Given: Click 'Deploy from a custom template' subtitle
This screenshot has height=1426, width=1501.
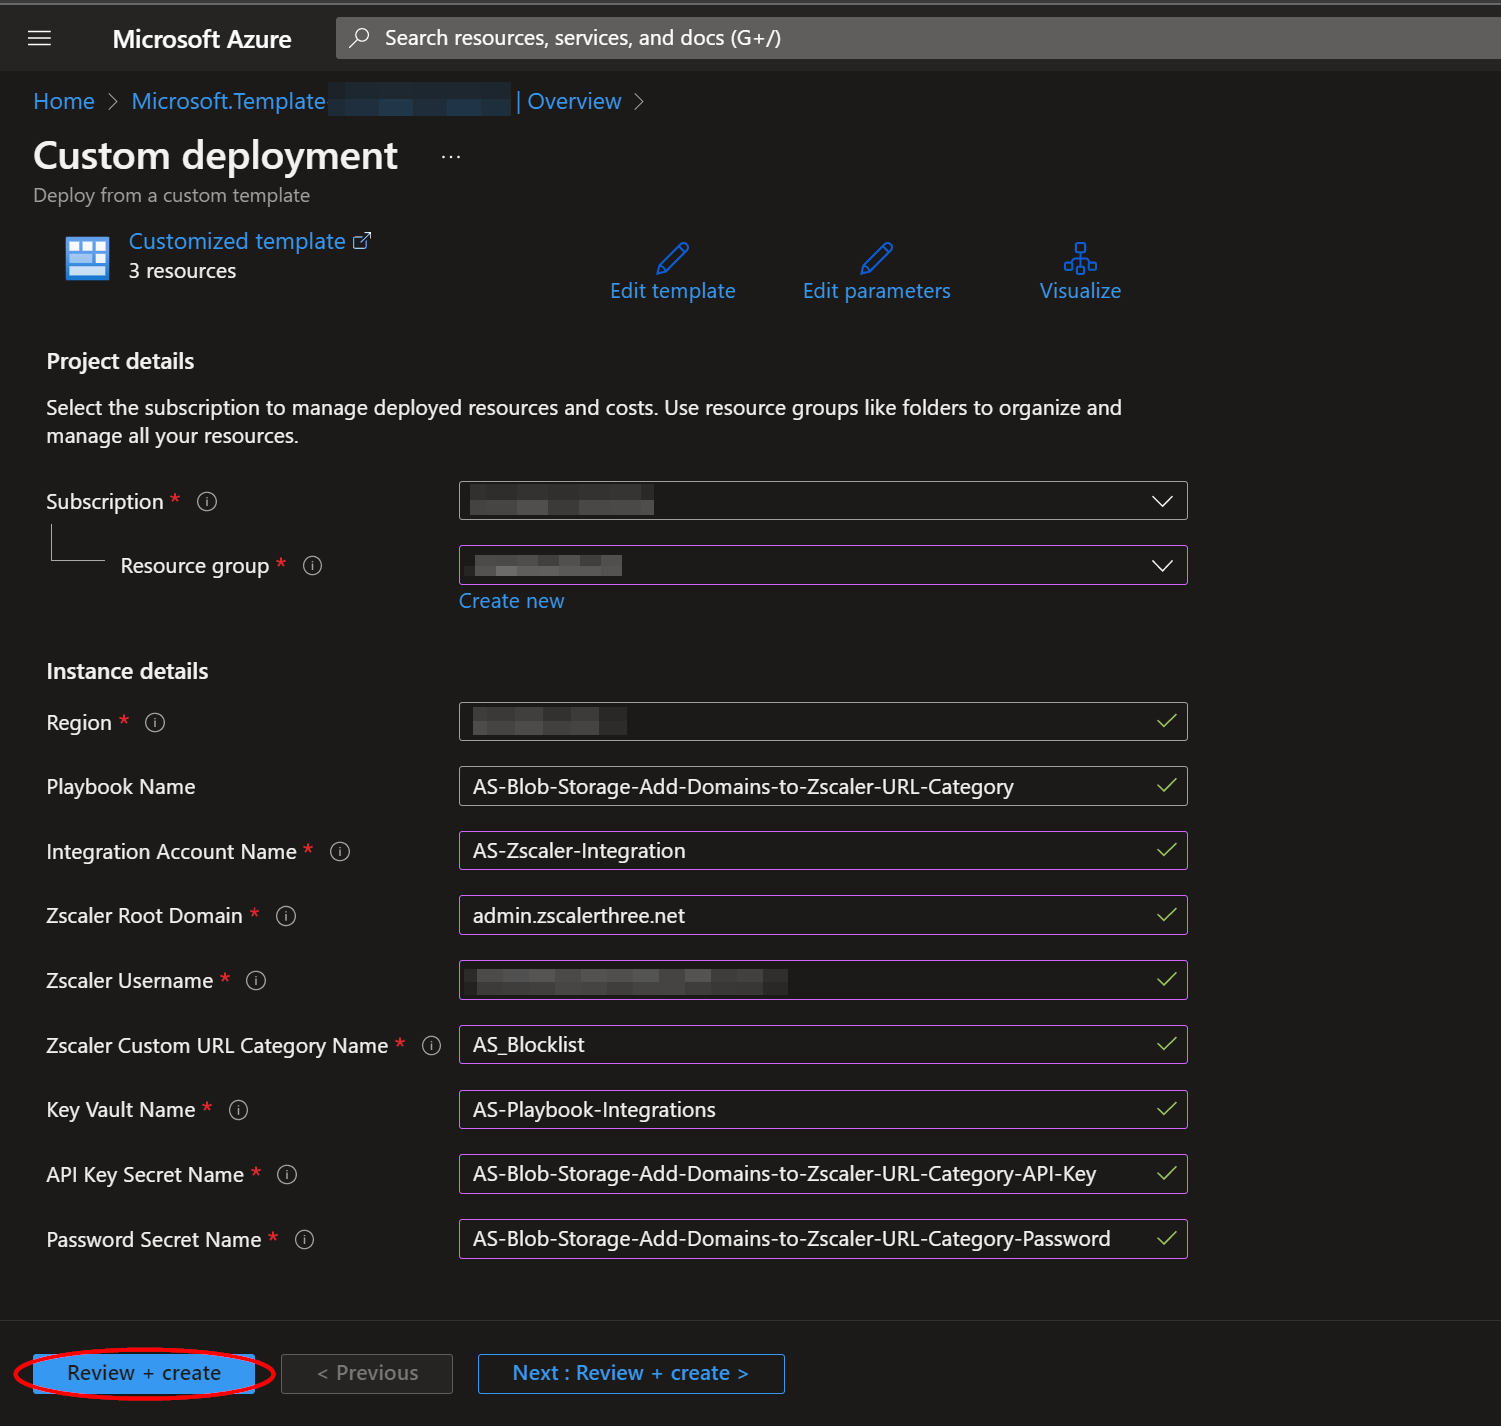Looking at the screenshot, I should coord(171,196).
